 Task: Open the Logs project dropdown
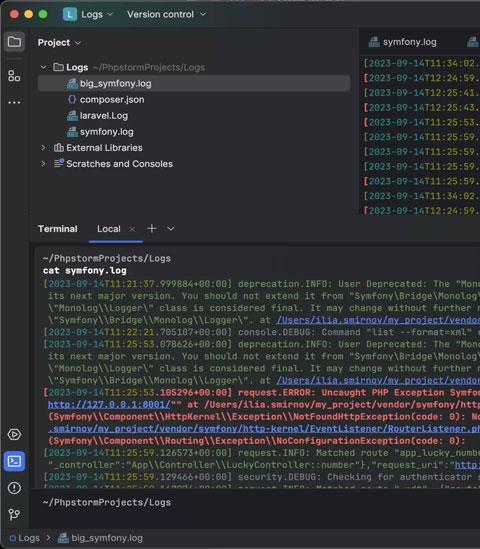(97, 14)
